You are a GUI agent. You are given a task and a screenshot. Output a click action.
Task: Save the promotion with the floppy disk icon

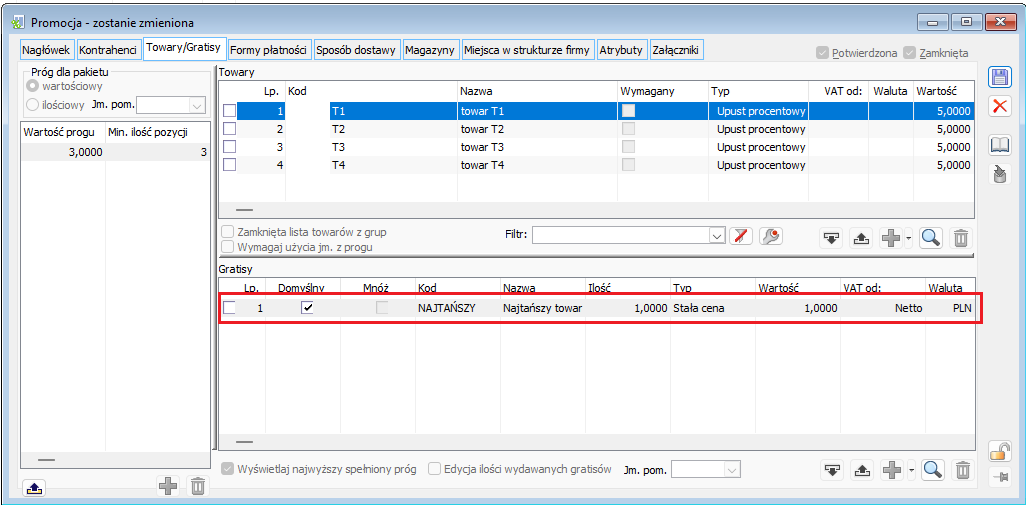pyautogui.click(x=1000, y=78)
